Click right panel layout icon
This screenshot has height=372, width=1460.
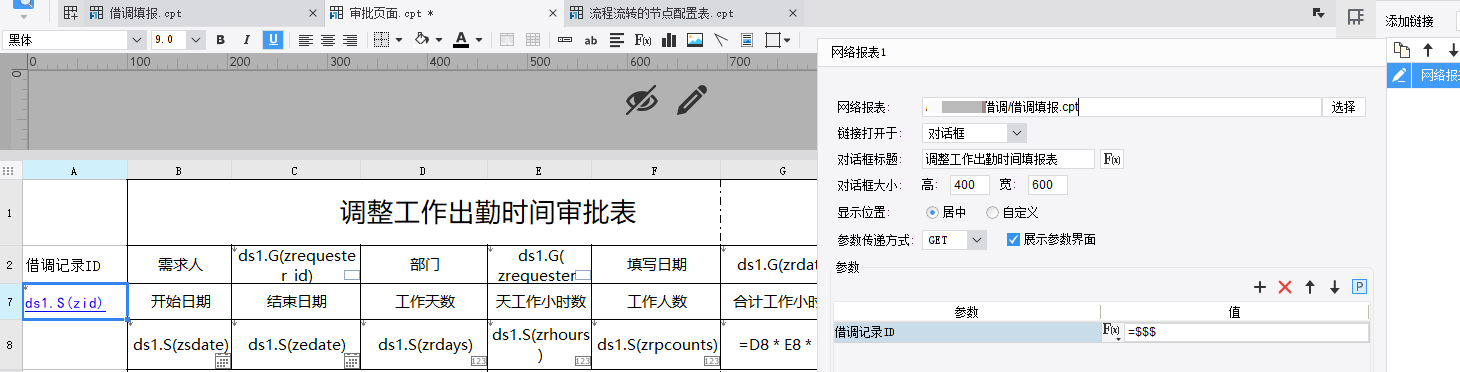(x=1356, y=17)
